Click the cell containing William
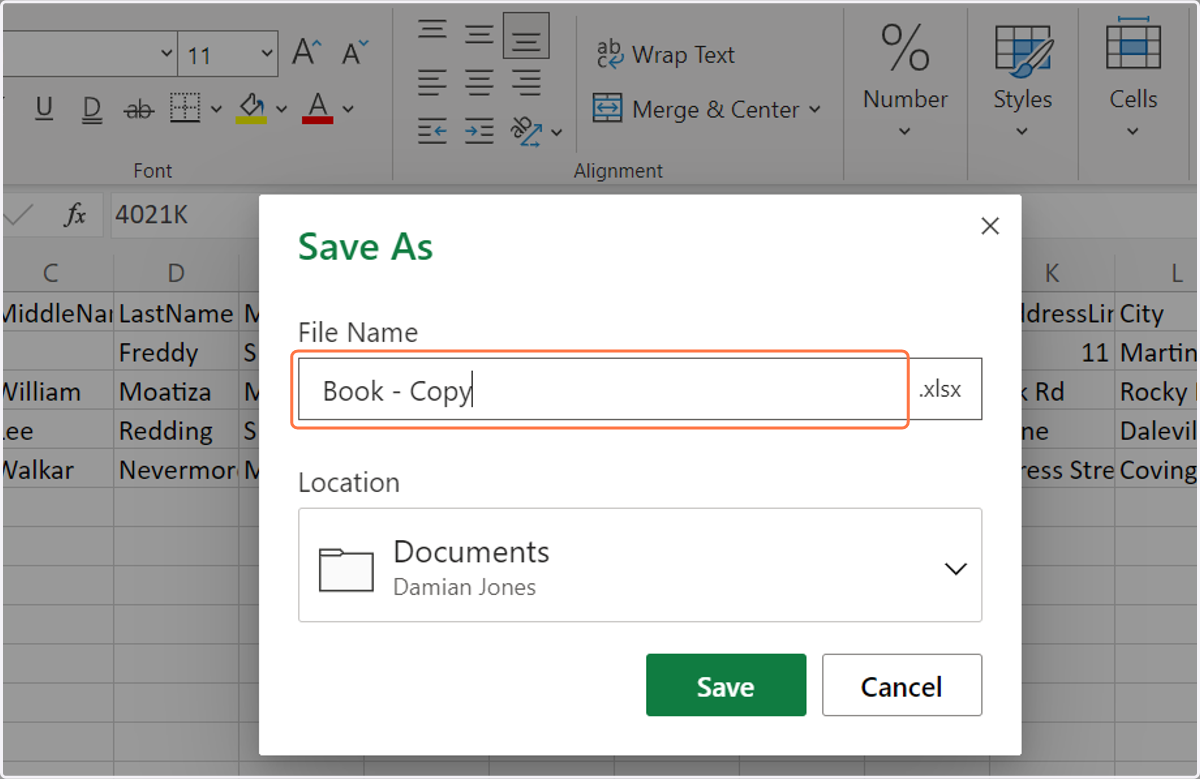The height and width of the screenshot is (779, 1200). pos(57,392)
